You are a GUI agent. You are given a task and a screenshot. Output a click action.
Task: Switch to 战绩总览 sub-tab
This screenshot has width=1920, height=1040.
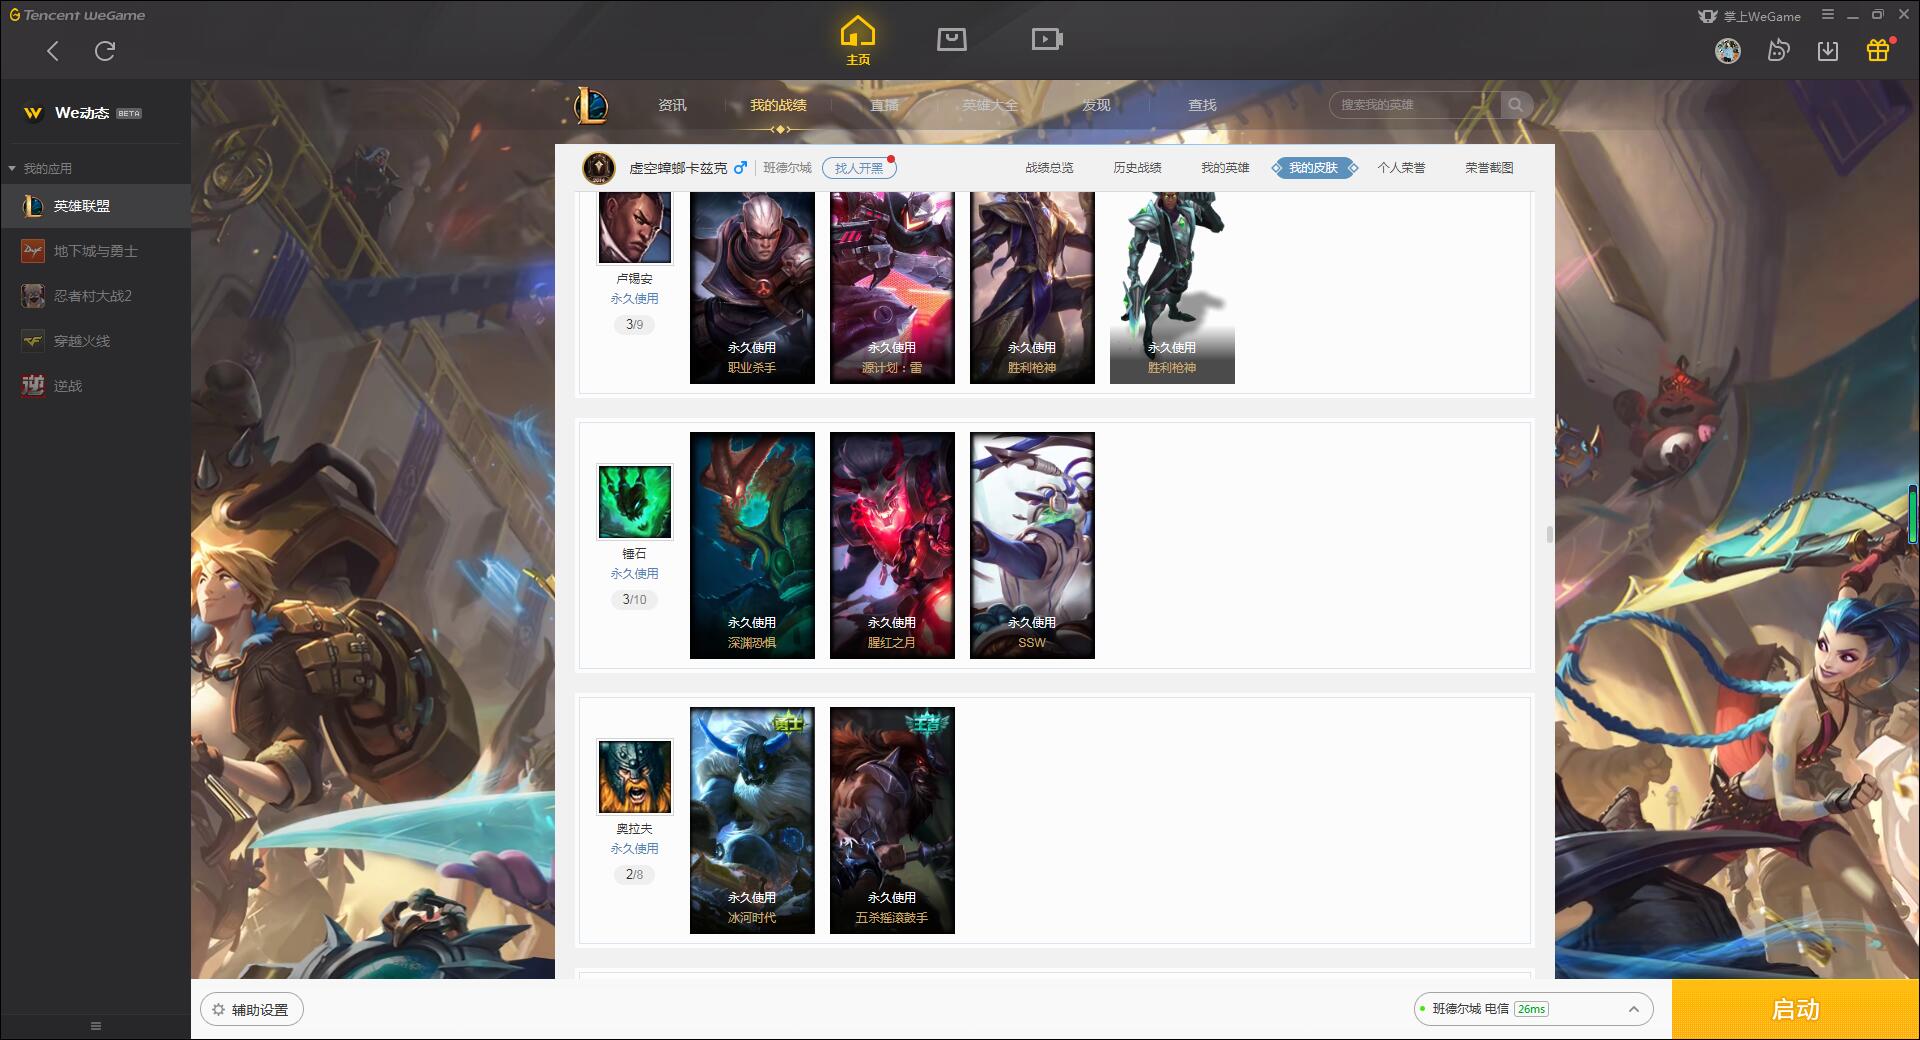coord(1049,168)
